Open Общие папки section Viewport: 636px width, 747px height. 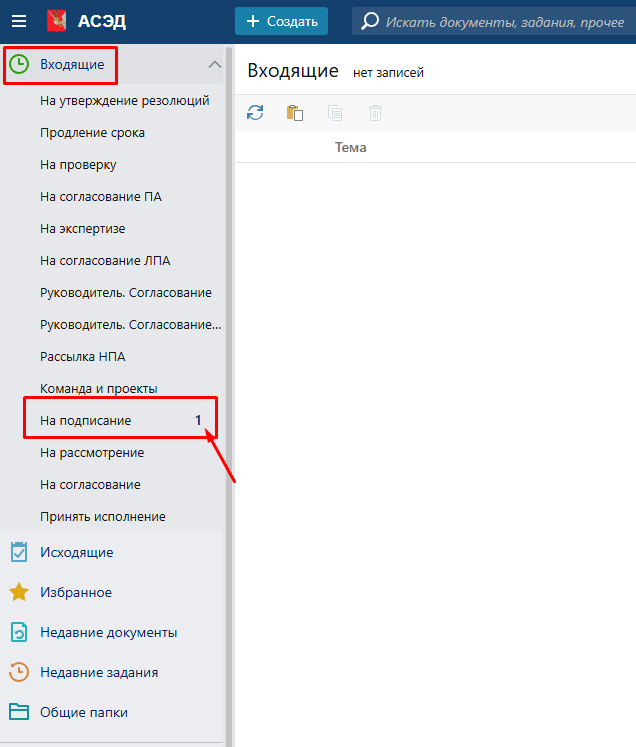coord(83,712)
